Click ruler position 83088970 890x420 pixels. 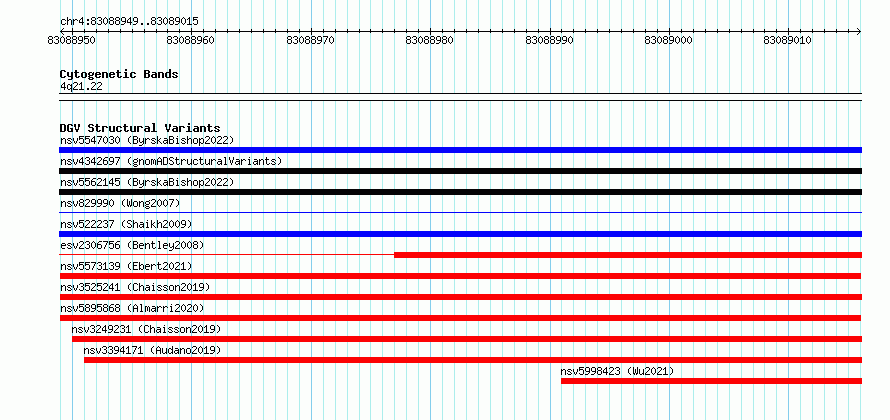tap(310, 40)
